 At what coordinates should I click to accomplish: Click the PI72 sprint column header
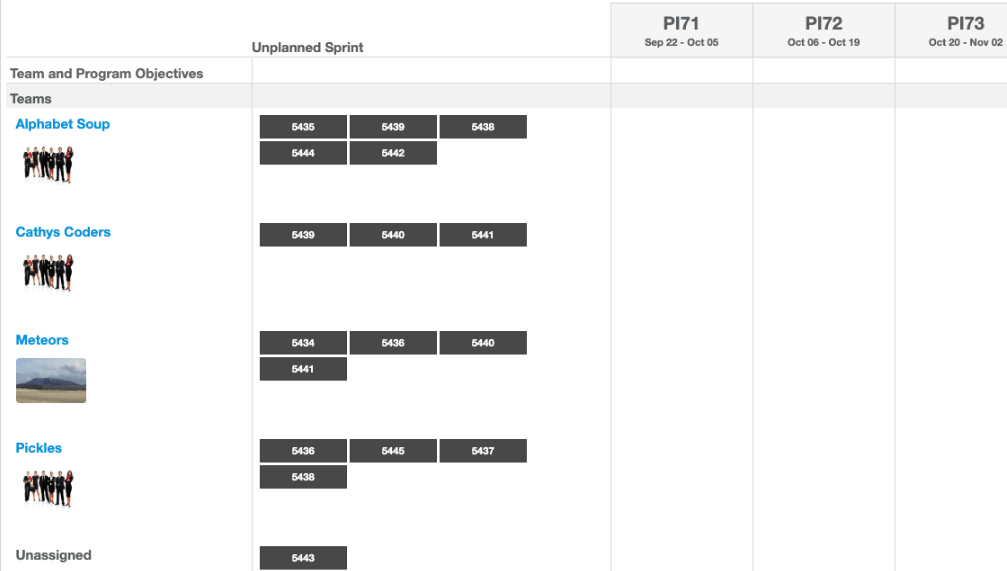tap(823, 30)
